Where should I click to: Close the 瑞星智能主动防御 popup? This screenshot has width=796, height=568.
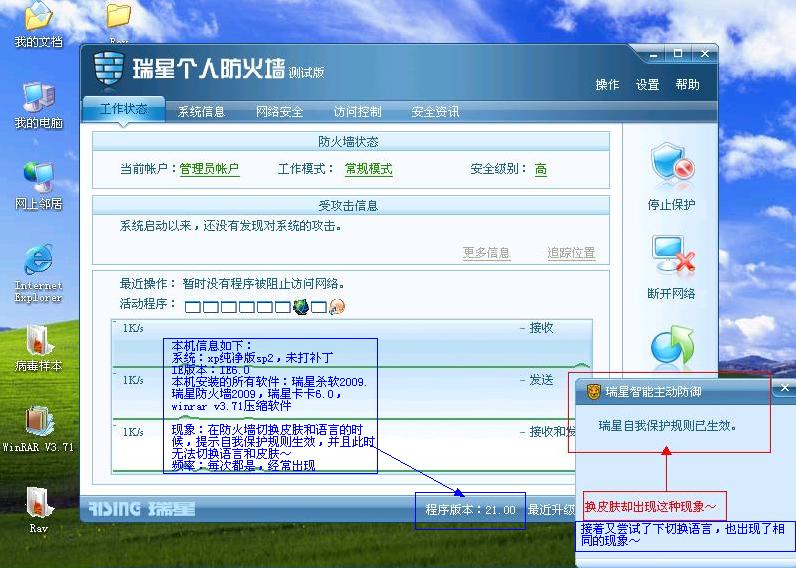(785, 388)
